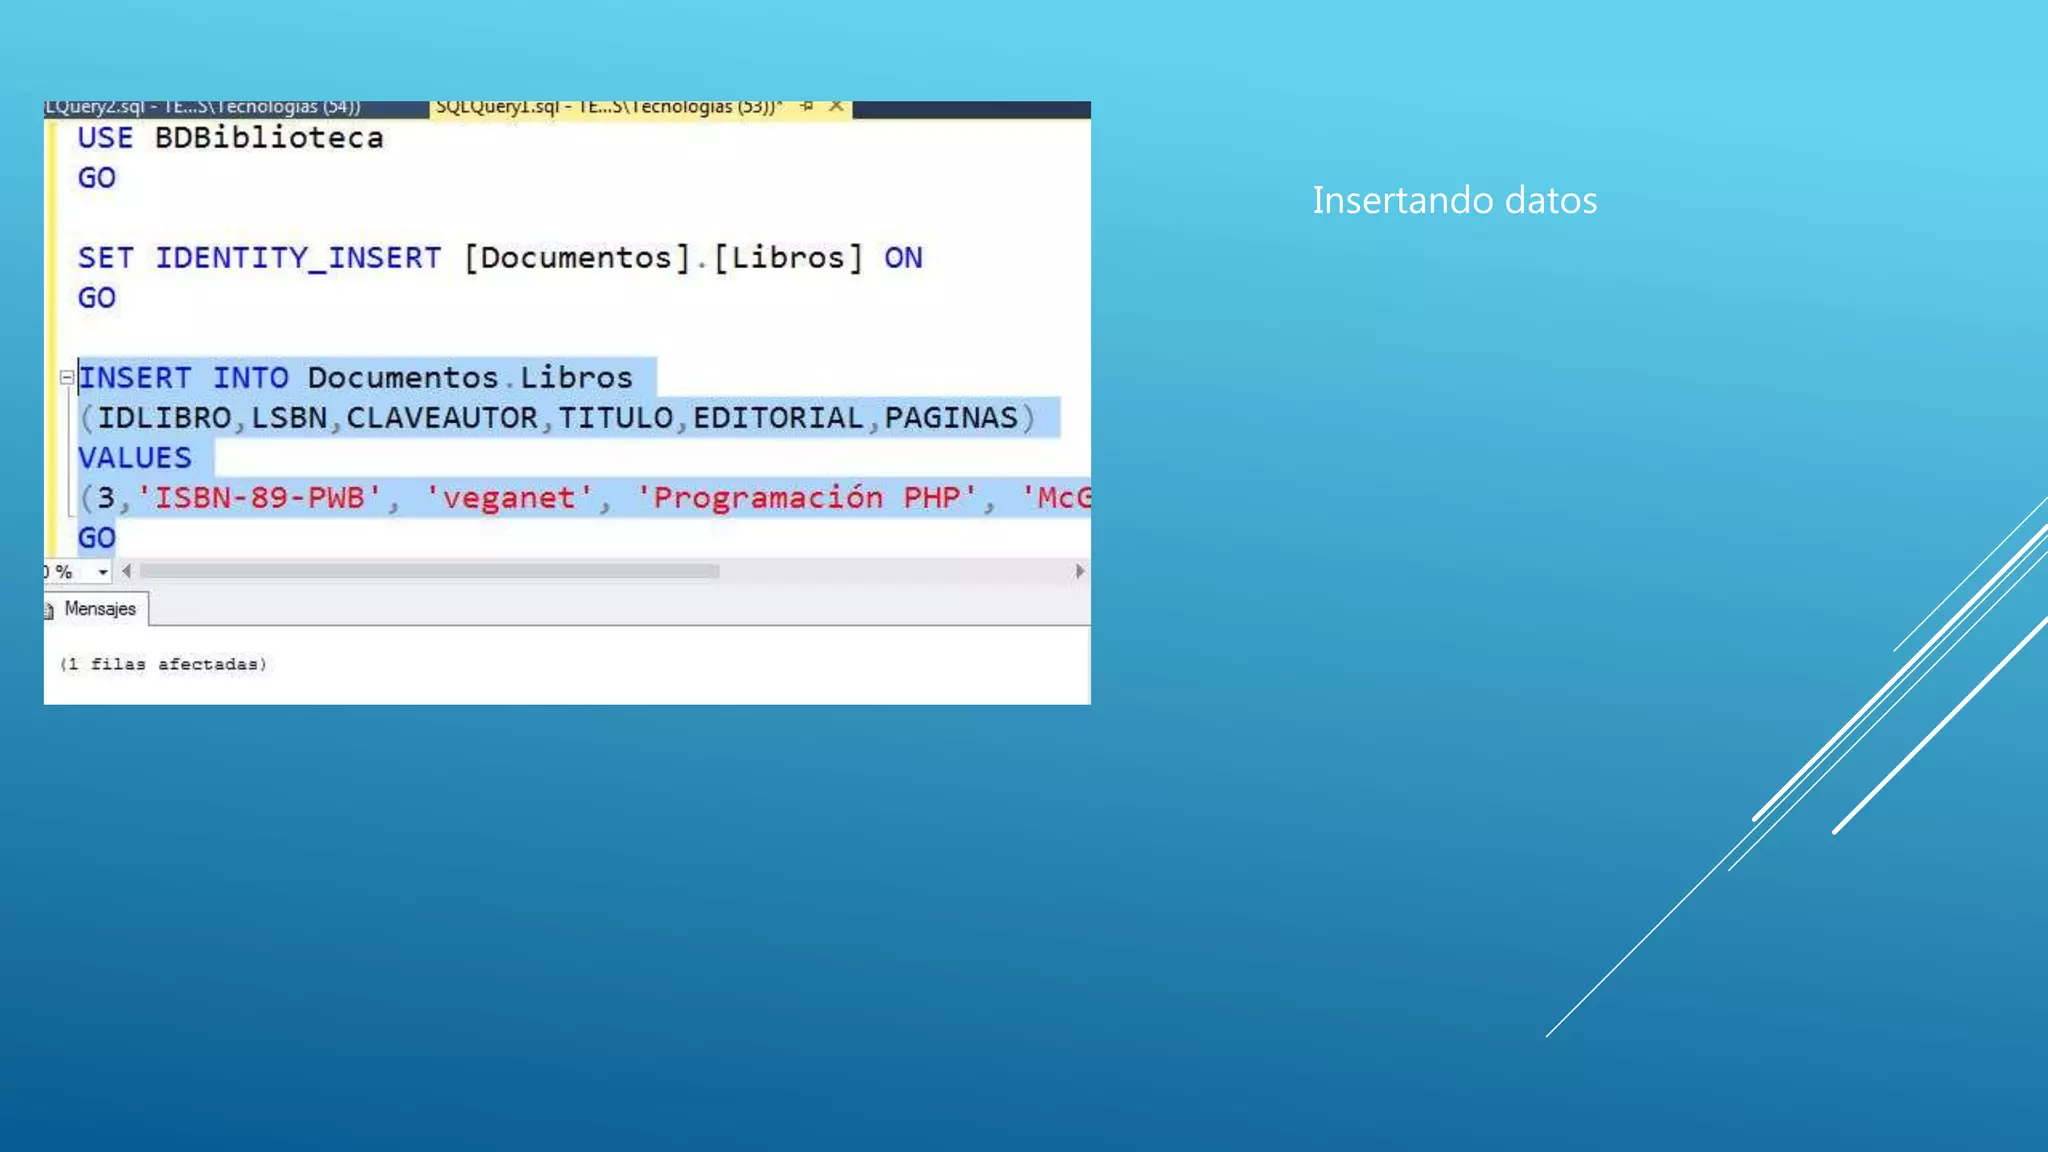This screenshot has width=2048, height=1152.
Task: Place cursor on USE BDBiblioteca line
Action: [x=231, y=138]
